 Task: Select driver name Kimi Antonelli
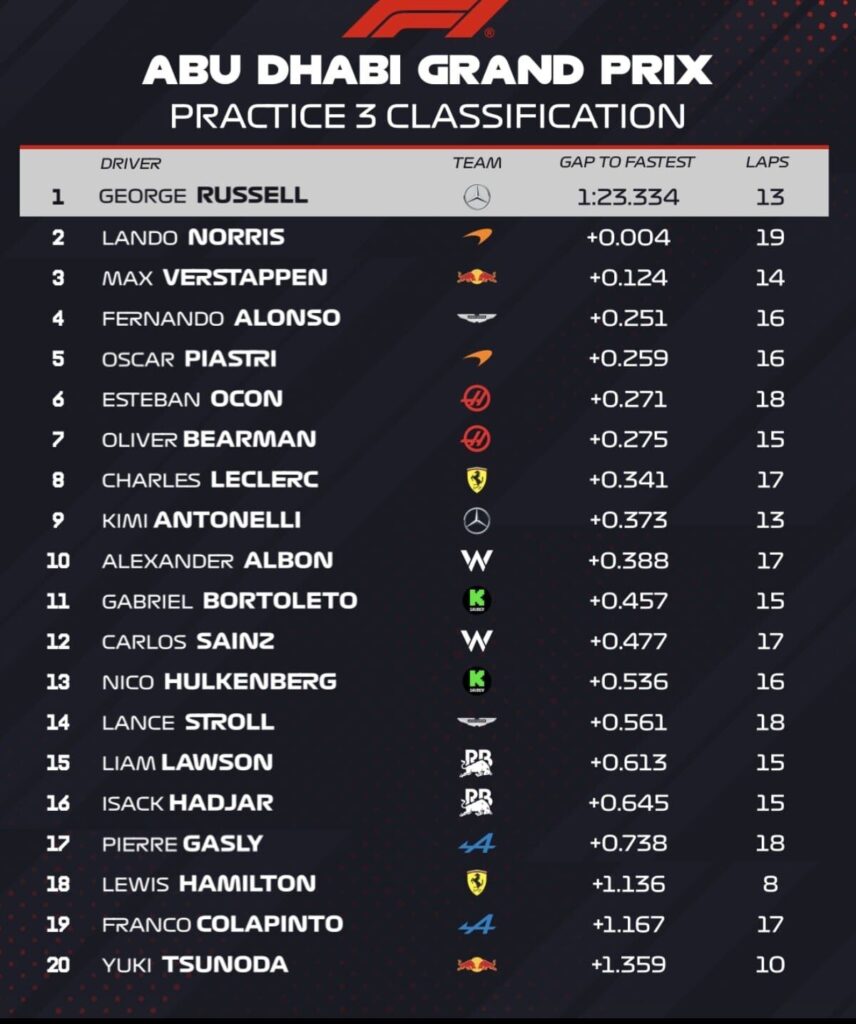coord(201,520)
